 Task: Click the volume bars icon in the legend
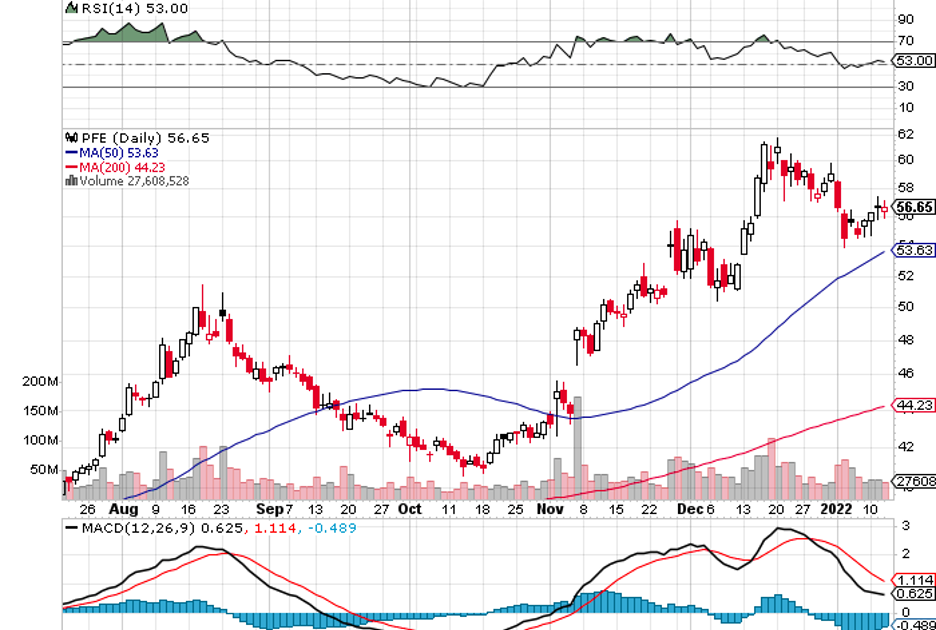70,181
